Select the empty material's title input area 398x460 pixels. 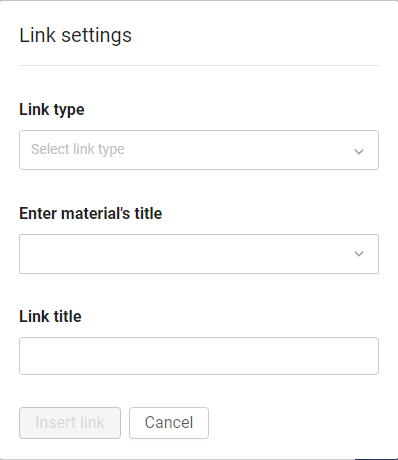point(199,254)
